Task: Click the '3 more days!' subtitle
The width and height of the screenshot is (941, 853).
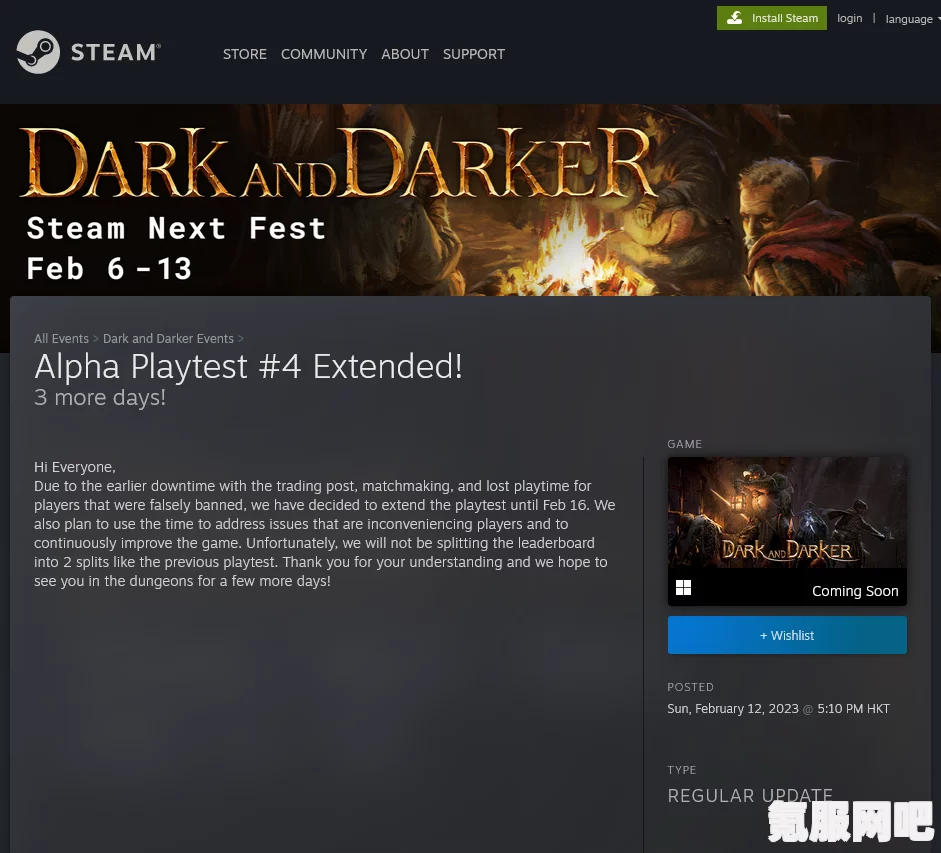Action: pyautogui.click(x=100, y=397)
